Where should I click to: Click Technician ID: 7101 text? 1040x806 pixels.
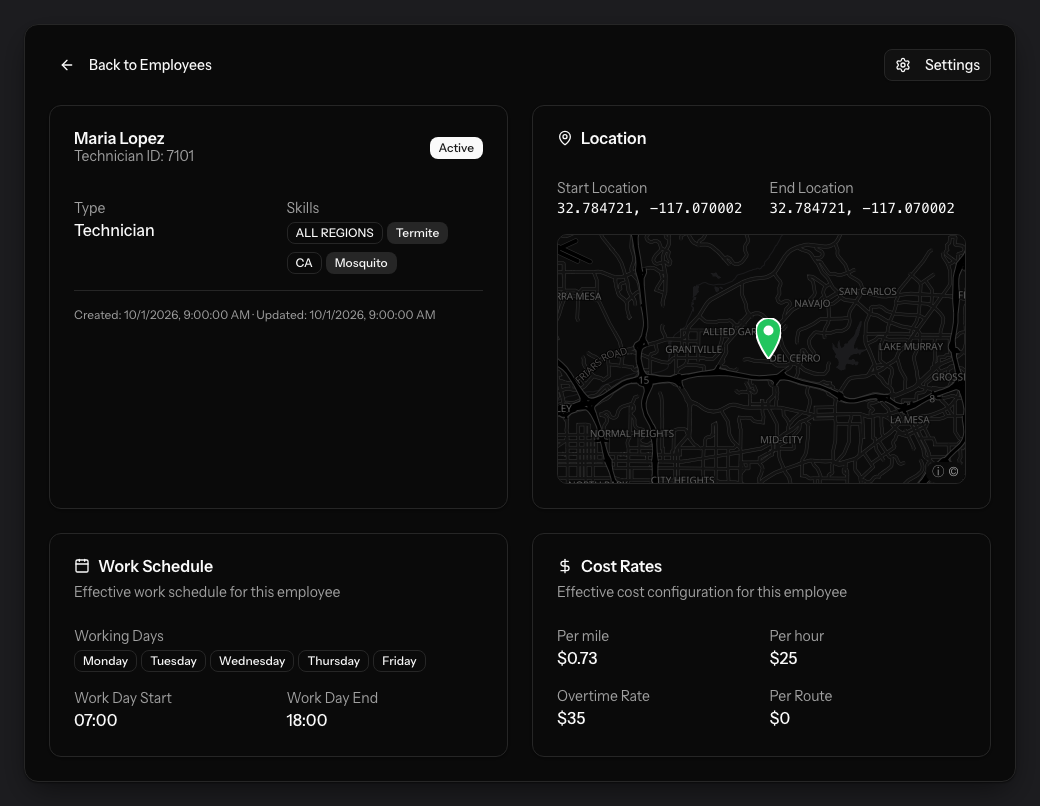134,156
